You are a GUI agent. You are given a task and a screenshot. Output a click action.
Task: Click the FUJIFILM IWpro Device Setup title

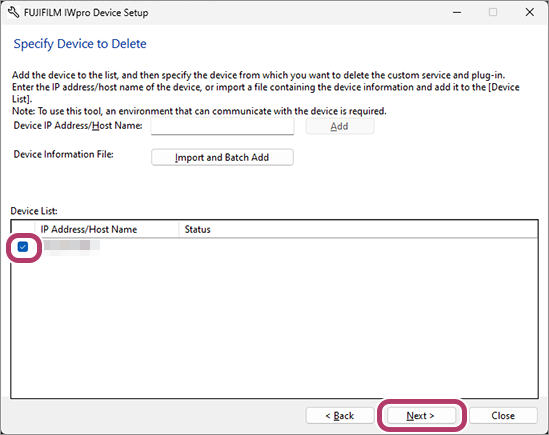(x=86, y=13)
